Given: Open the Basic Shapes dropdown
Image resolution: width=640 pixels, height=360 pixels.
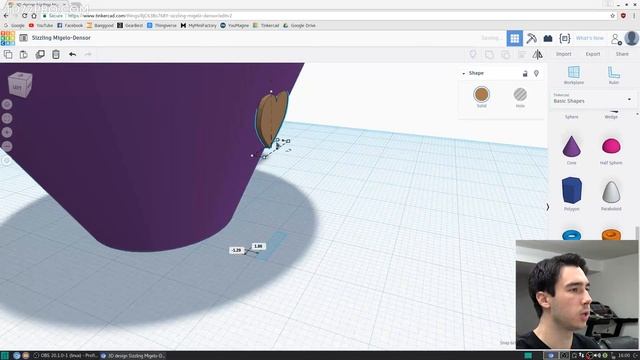Looking at the screenshot, I should click(593, 99).
